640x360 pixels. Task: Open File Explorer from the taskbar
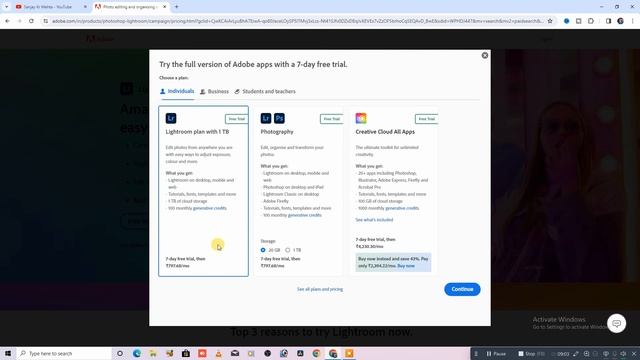[153, 353]
